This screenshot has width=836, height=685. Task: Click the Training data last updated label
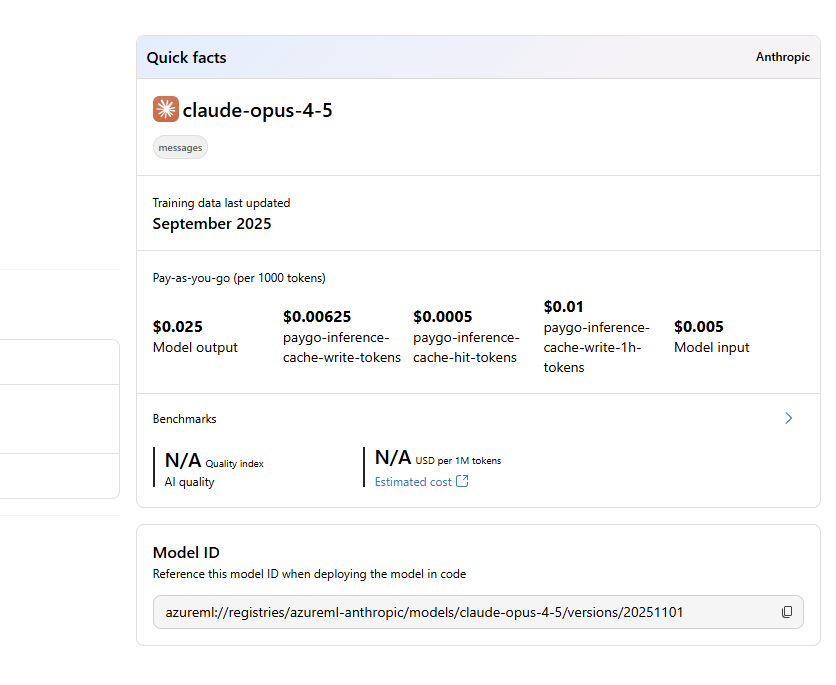point(221,203)
